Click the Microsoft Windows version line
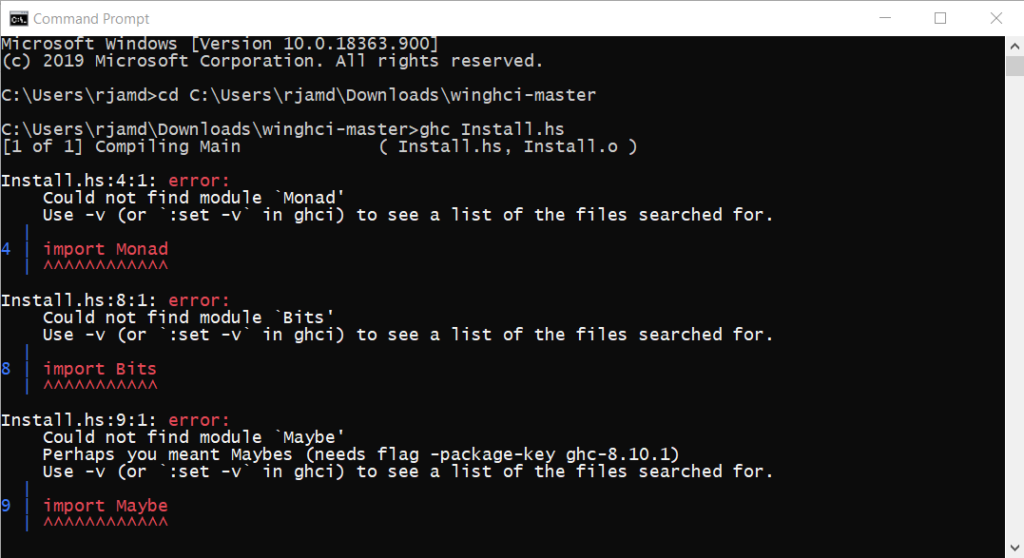 tap(219, 44)
